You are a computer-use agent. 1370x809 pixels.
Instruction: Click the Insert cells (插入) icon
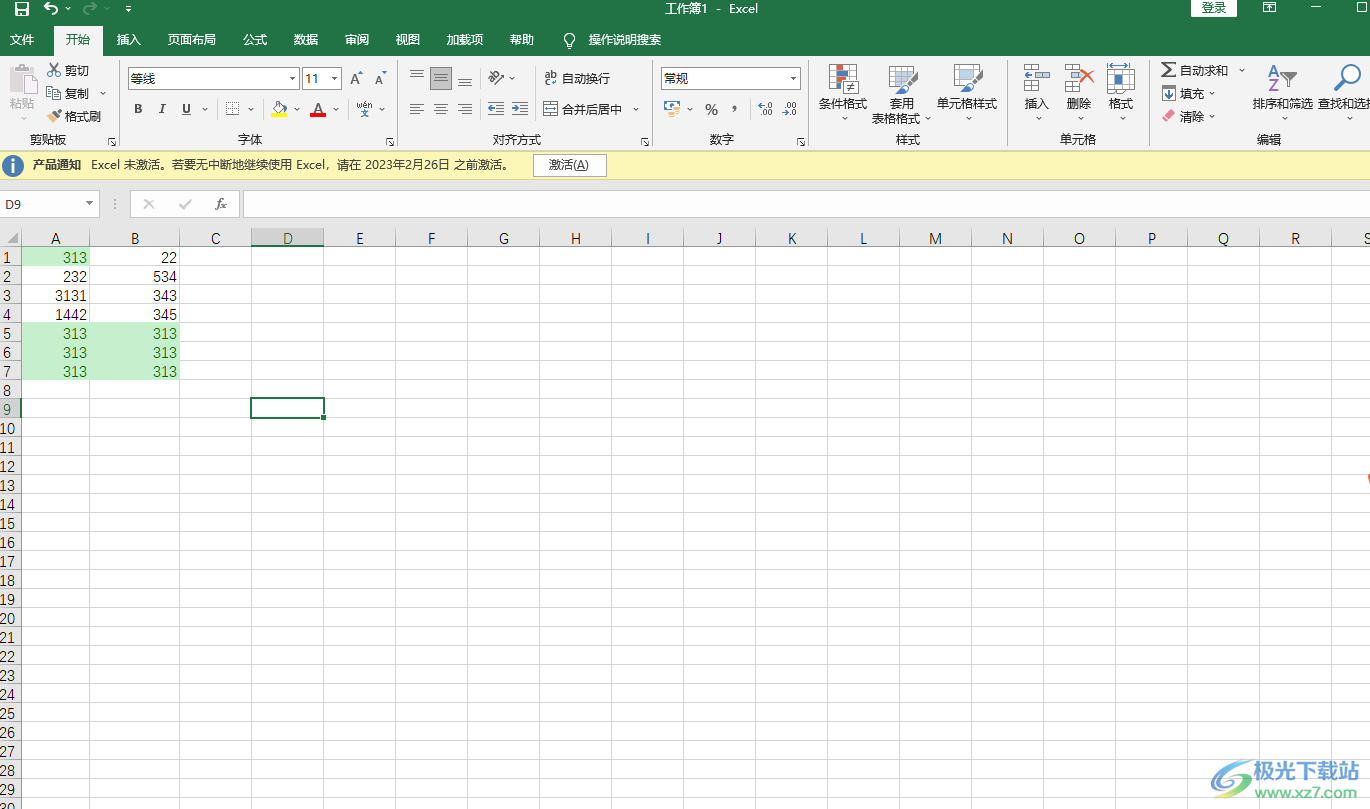pos(1037,79)
